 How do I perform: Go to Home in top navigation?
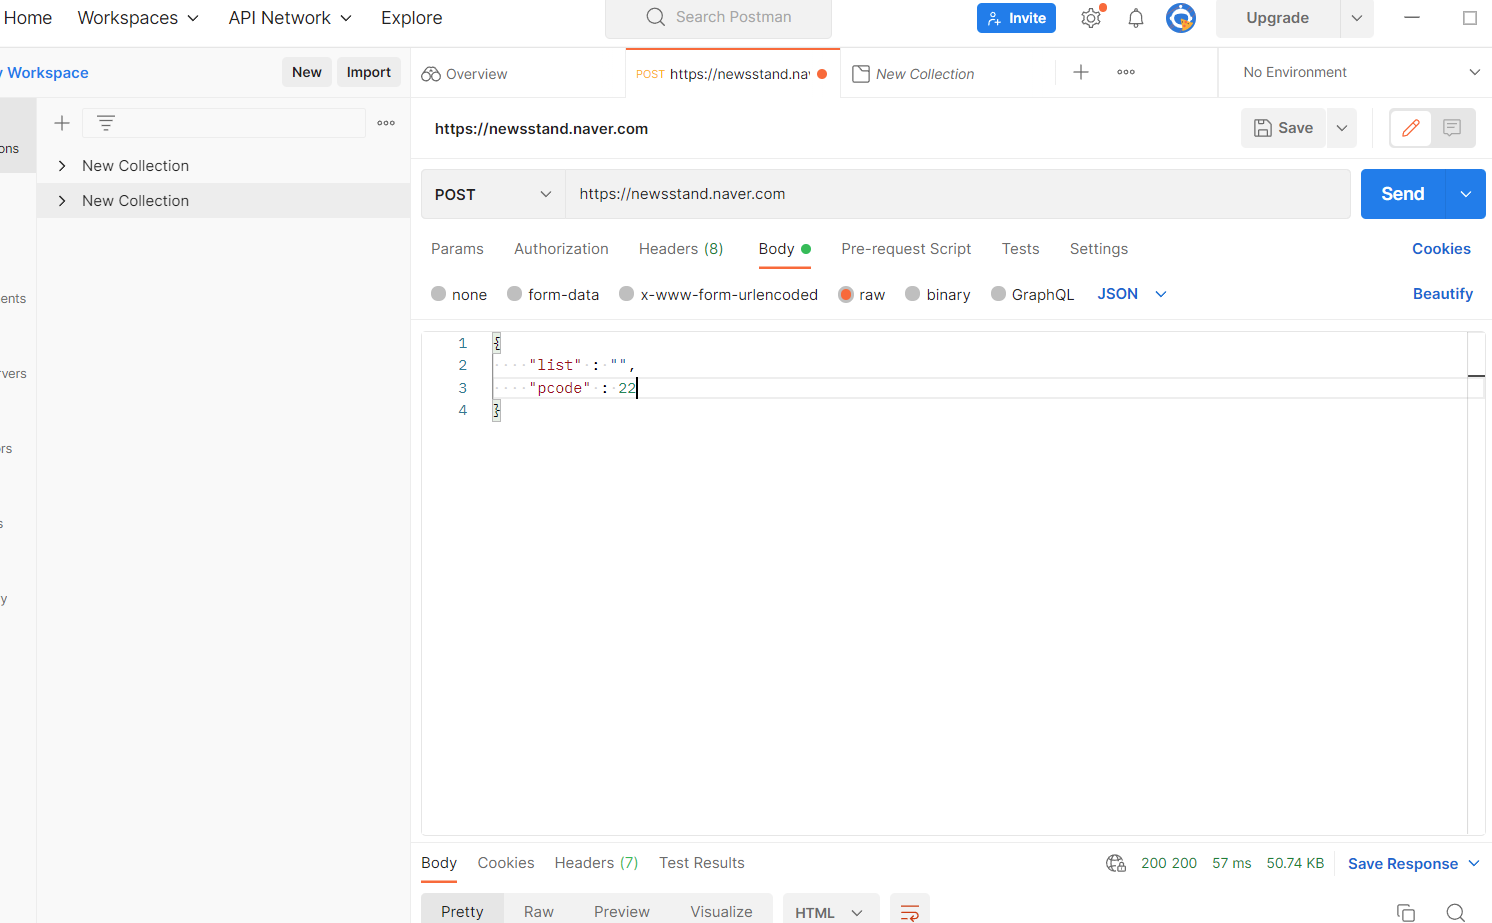click(x=27, y=18)
